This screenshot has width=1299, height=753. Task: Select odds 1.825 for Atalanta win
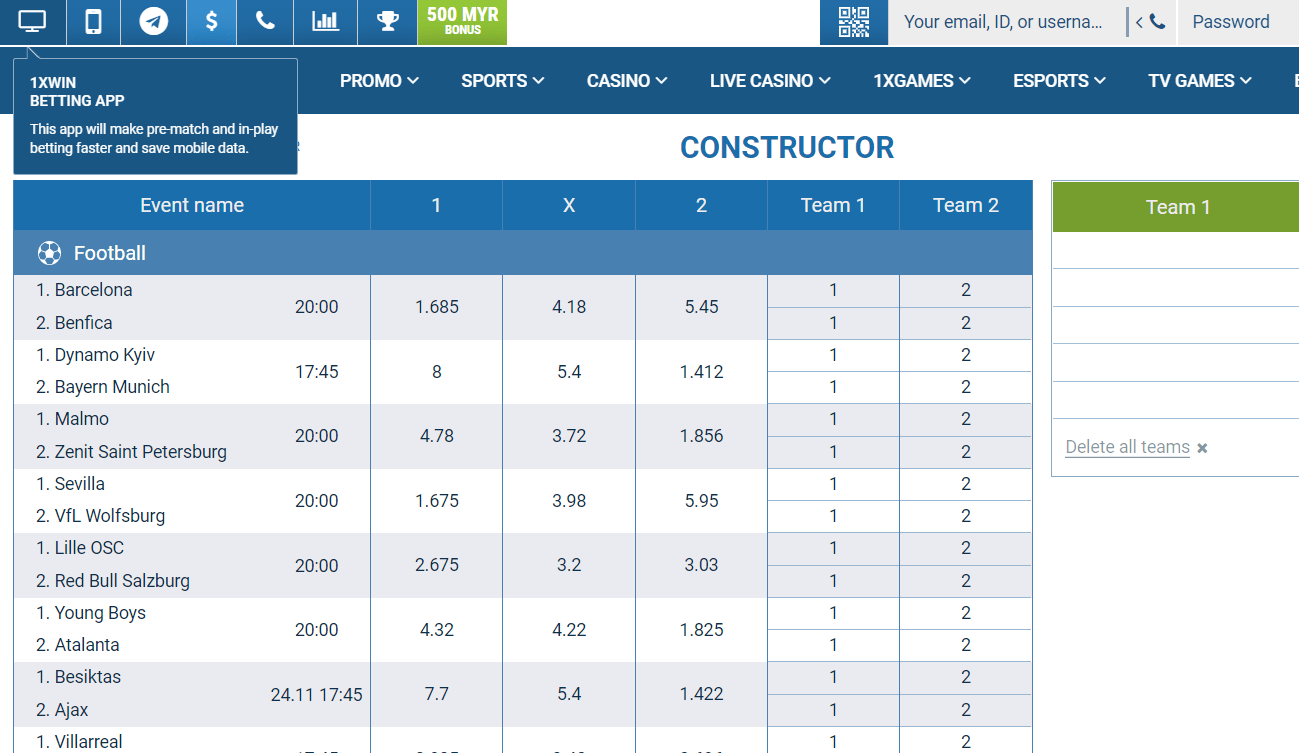pyautogui.click(x=701, y=630)
